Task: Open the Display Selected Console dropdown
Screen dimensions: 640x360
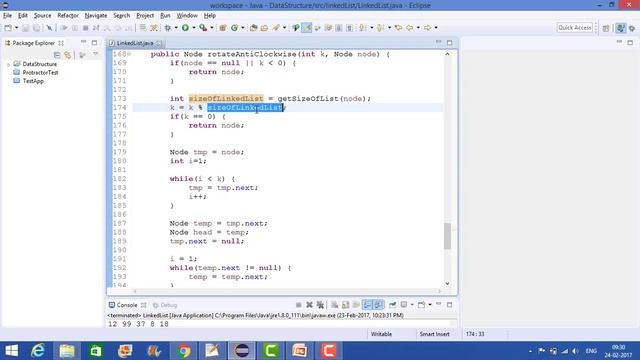Action: tap(412, 305)
